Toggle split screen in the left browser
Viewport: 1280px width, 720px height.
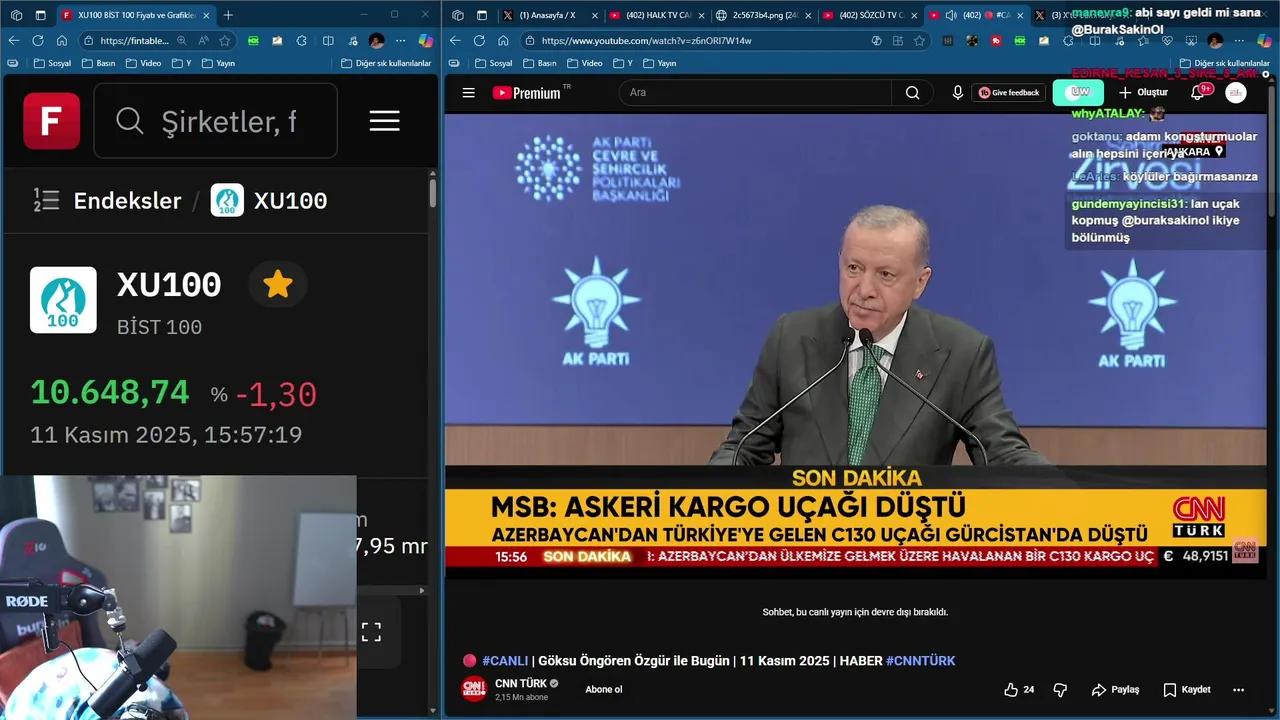(x=328, y=41)
